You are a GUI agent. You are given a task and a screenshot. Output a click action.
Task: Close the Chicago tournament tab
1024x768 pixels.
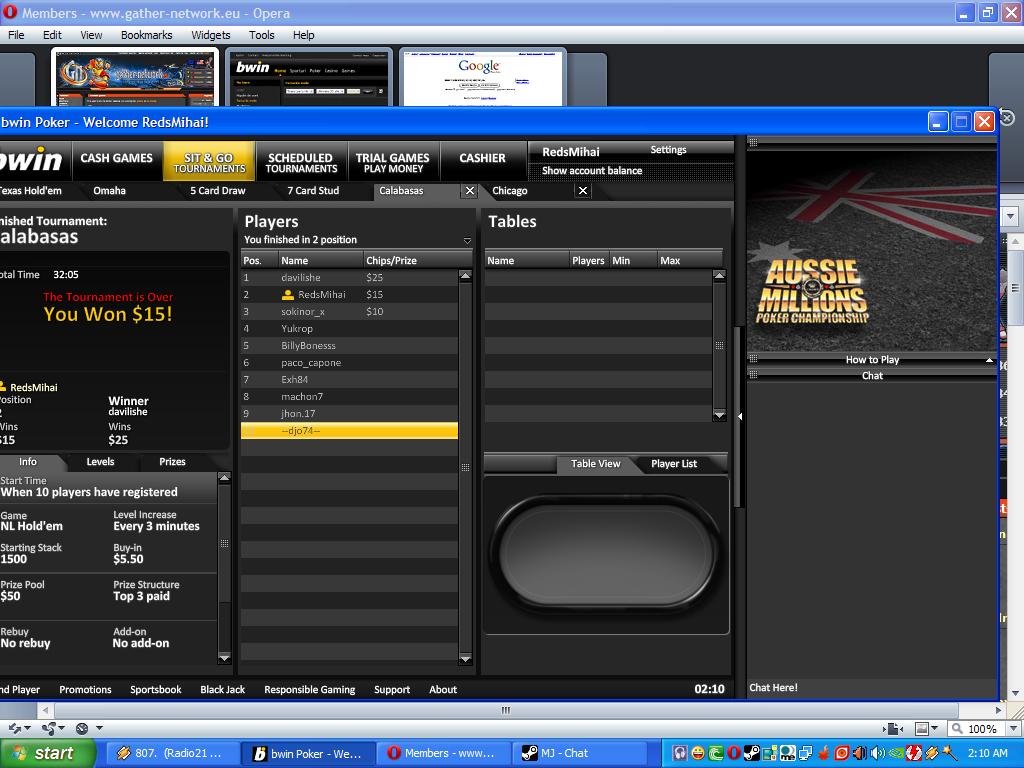coord(583,191)
